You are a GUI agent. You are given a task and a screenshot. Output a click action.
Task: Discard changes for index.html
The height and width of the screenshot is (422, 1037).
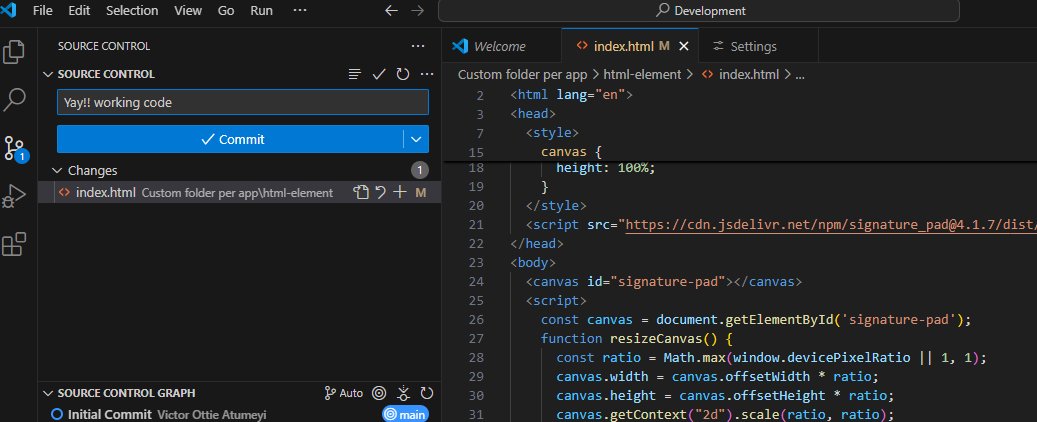pos(380,192)
